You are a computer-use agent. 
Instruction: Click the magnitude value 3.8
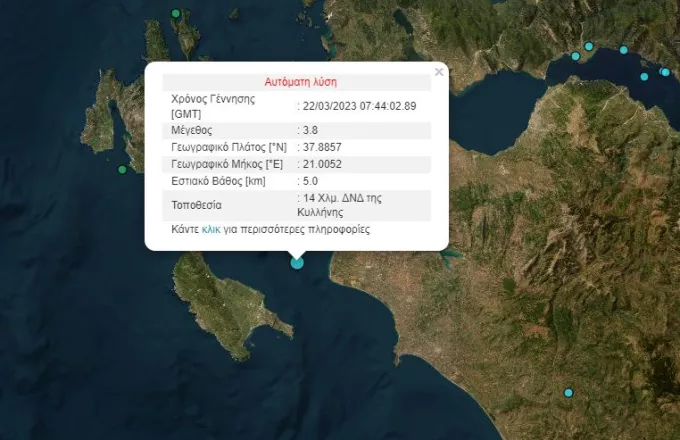coord(312,130)
